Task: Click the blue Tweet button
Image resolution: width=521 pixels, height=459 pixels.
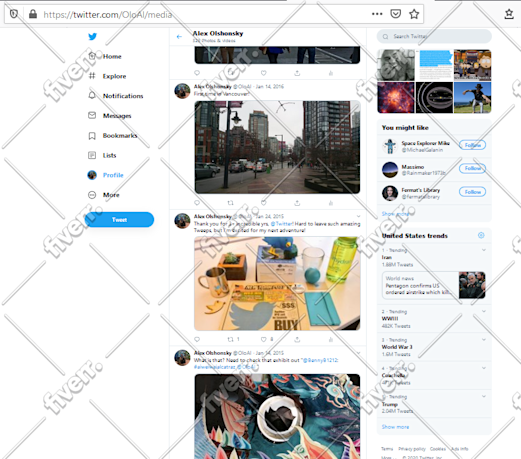Action: (x=119, y=220)
